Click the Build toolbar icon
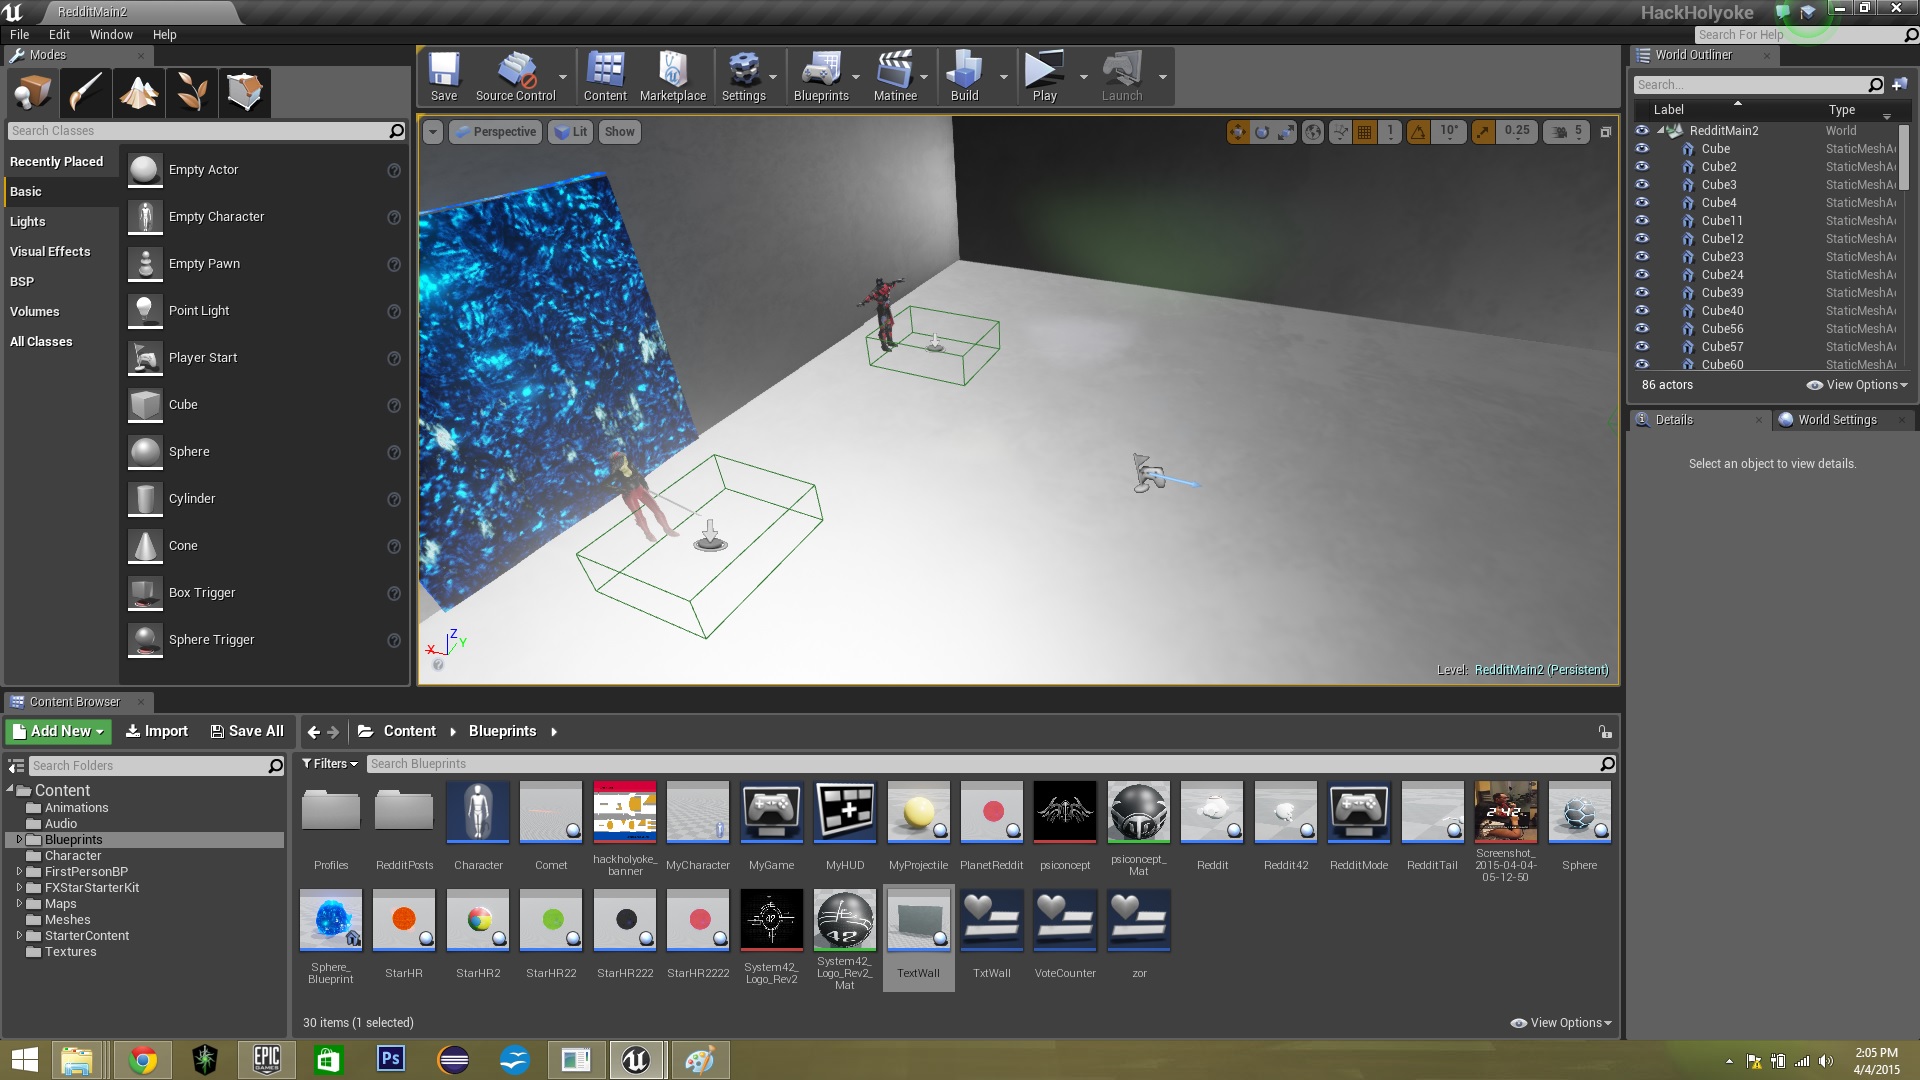Viewport: 1920px width, 1080px height. (964, 76)
